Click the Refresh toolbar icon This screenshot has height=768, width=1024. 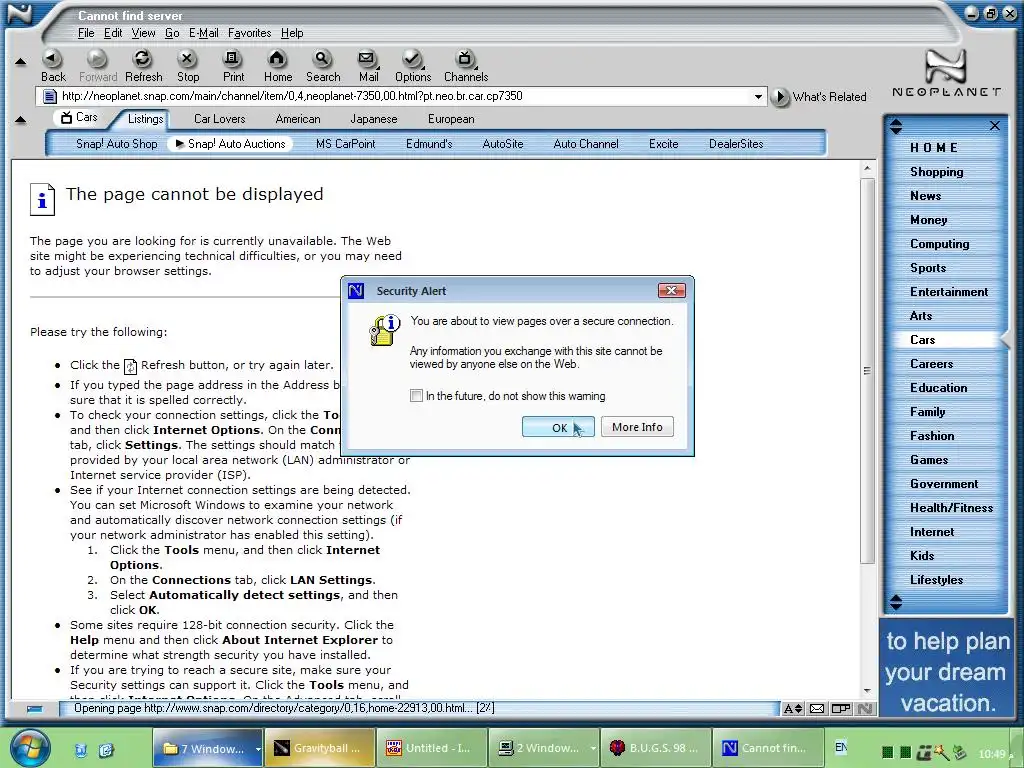pyautogui.click(x=142, y=60)
